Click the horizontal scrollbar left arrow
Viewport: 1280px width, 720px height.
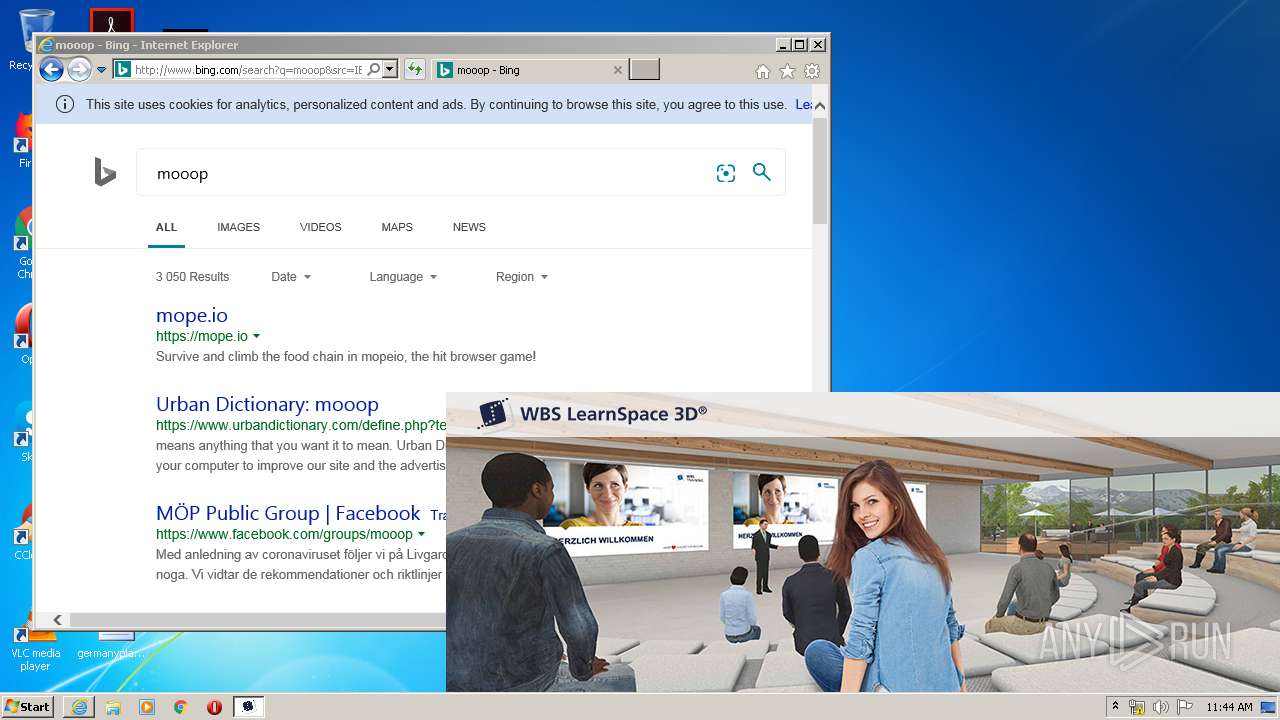point(57,620)
